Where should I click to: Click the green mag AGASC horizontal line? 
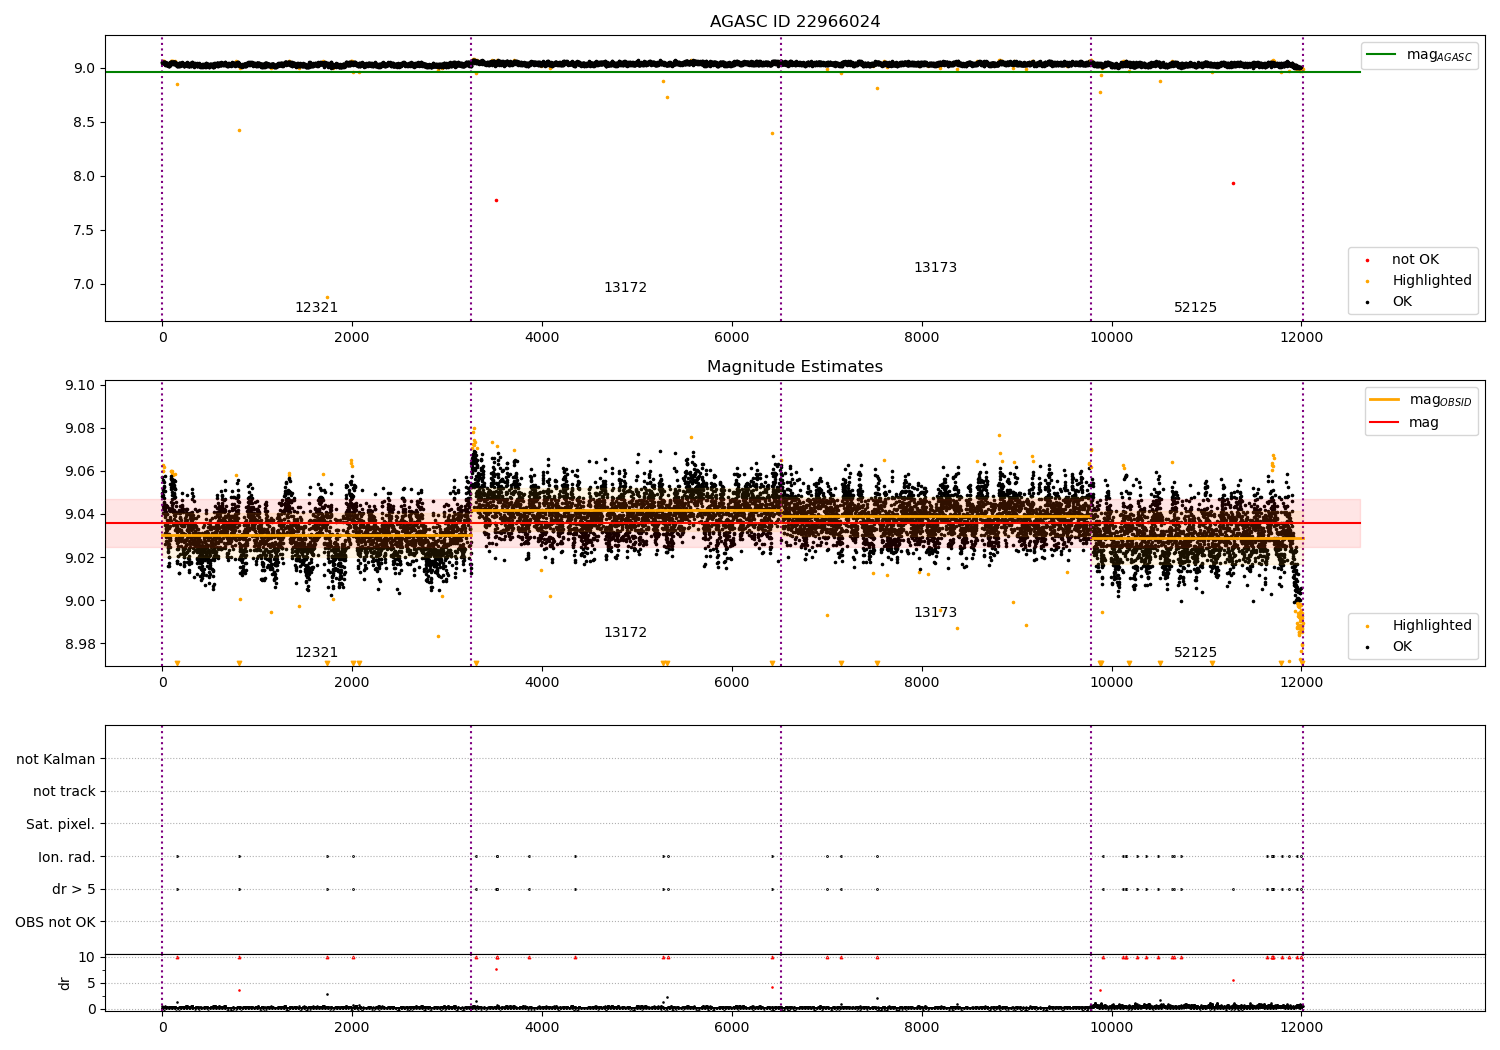(x=732, y=72)
